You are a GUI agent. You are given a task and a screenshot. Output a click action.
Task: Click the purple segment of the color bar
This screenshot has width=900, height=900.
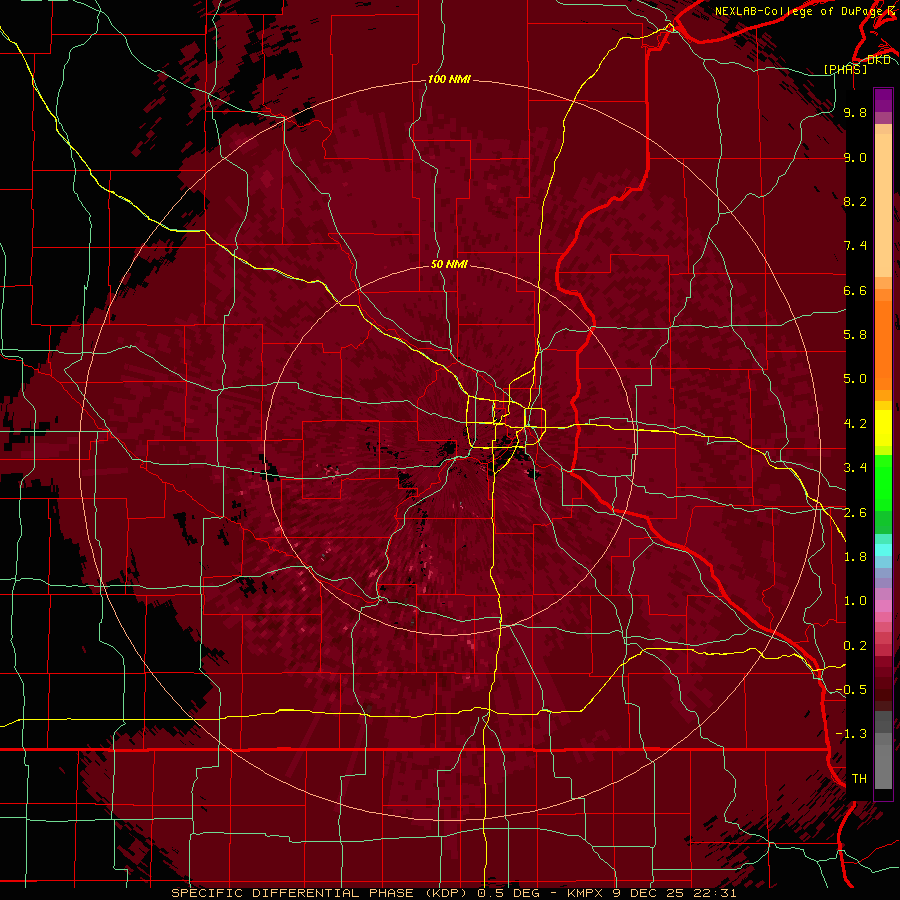pyautogui.click(x=883, y=100)
